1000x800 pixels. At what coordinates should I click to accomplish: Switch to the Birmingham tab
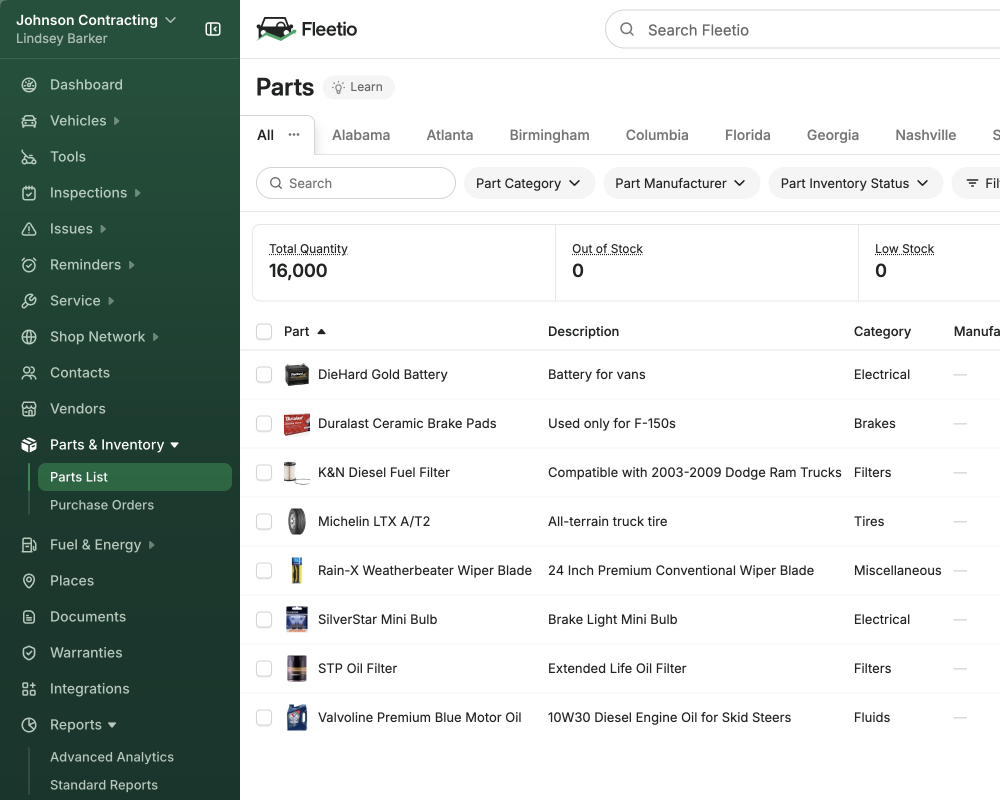click(549, 135)
